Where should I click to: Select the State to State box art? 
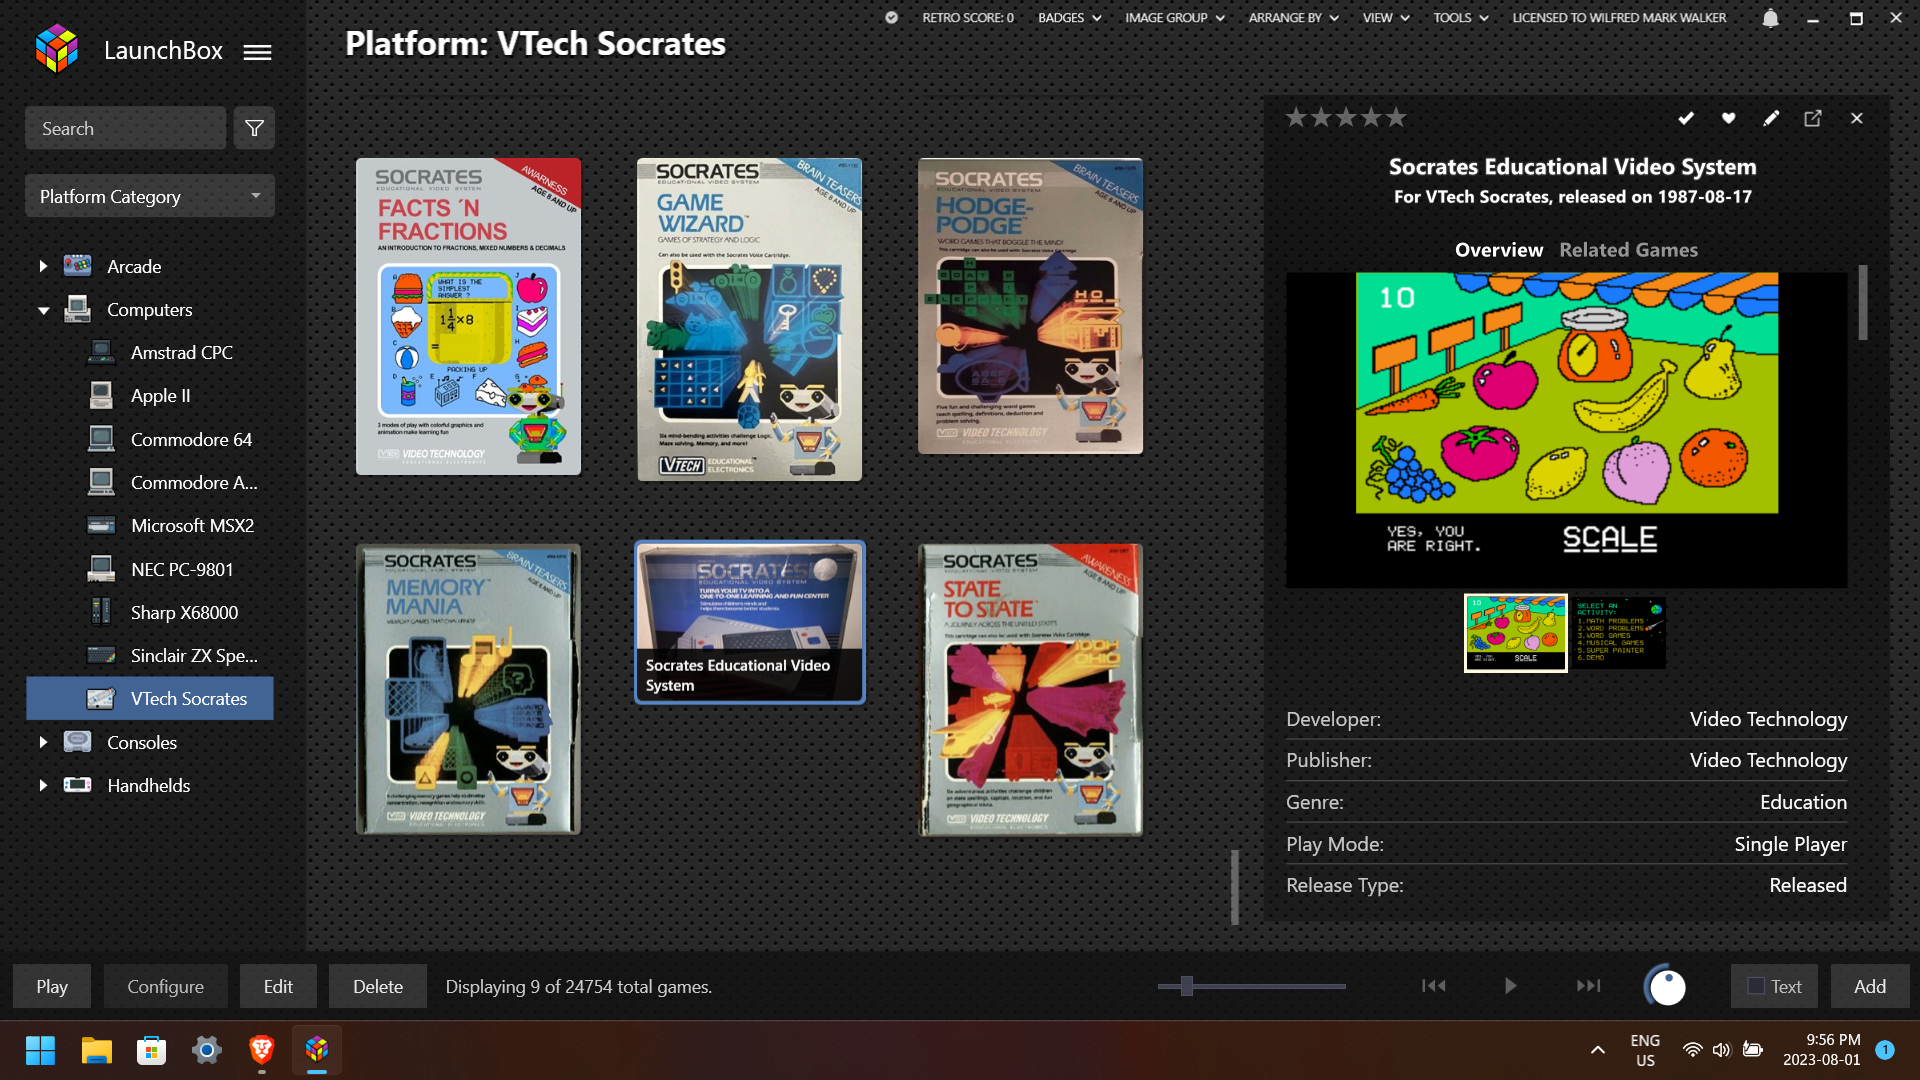click(x=1030, y=690)
